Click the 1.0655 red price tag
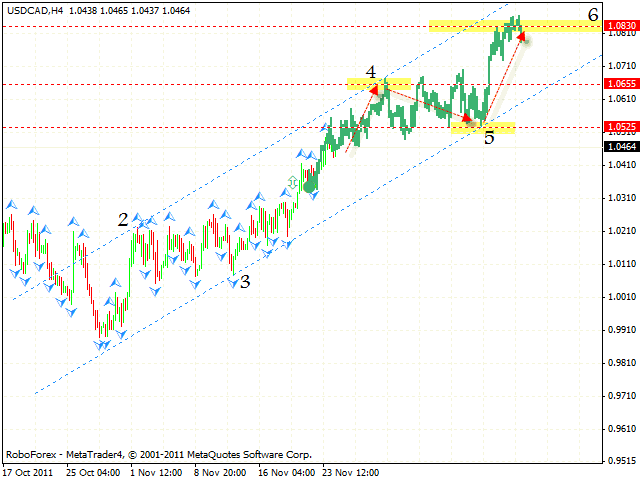640x480 pixels. (x=620, y=84)
